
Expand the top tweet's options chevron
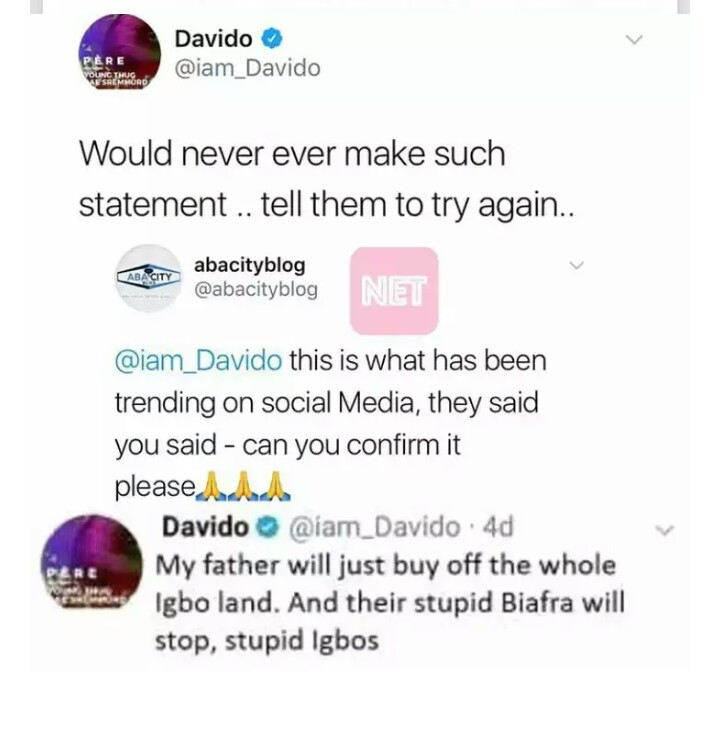(x=634, y=39)
